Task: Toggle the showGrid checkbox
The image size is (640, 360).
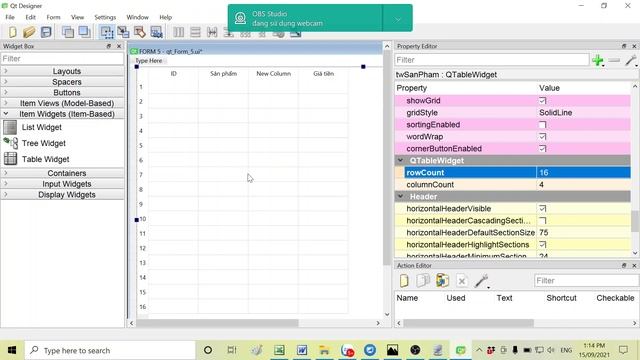Action: tap(542, 100)
